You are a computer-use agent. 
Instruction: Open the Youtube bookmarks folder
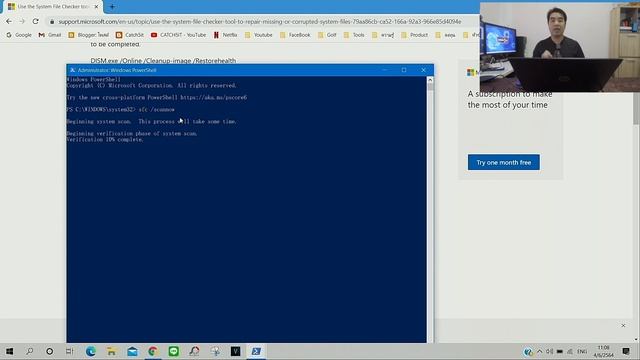(258, 35)
